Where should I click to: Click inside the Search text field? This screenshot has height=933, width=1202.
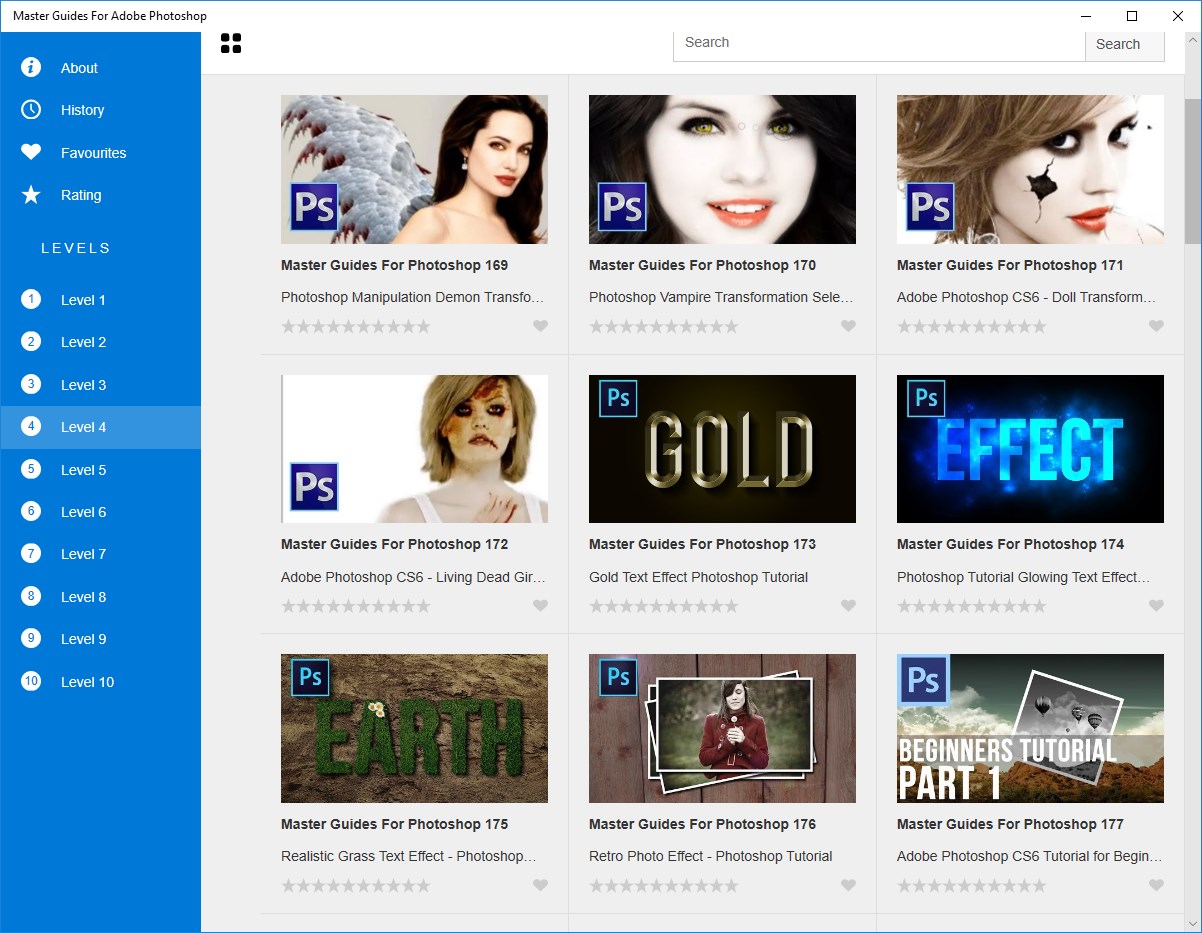(879, 44)
